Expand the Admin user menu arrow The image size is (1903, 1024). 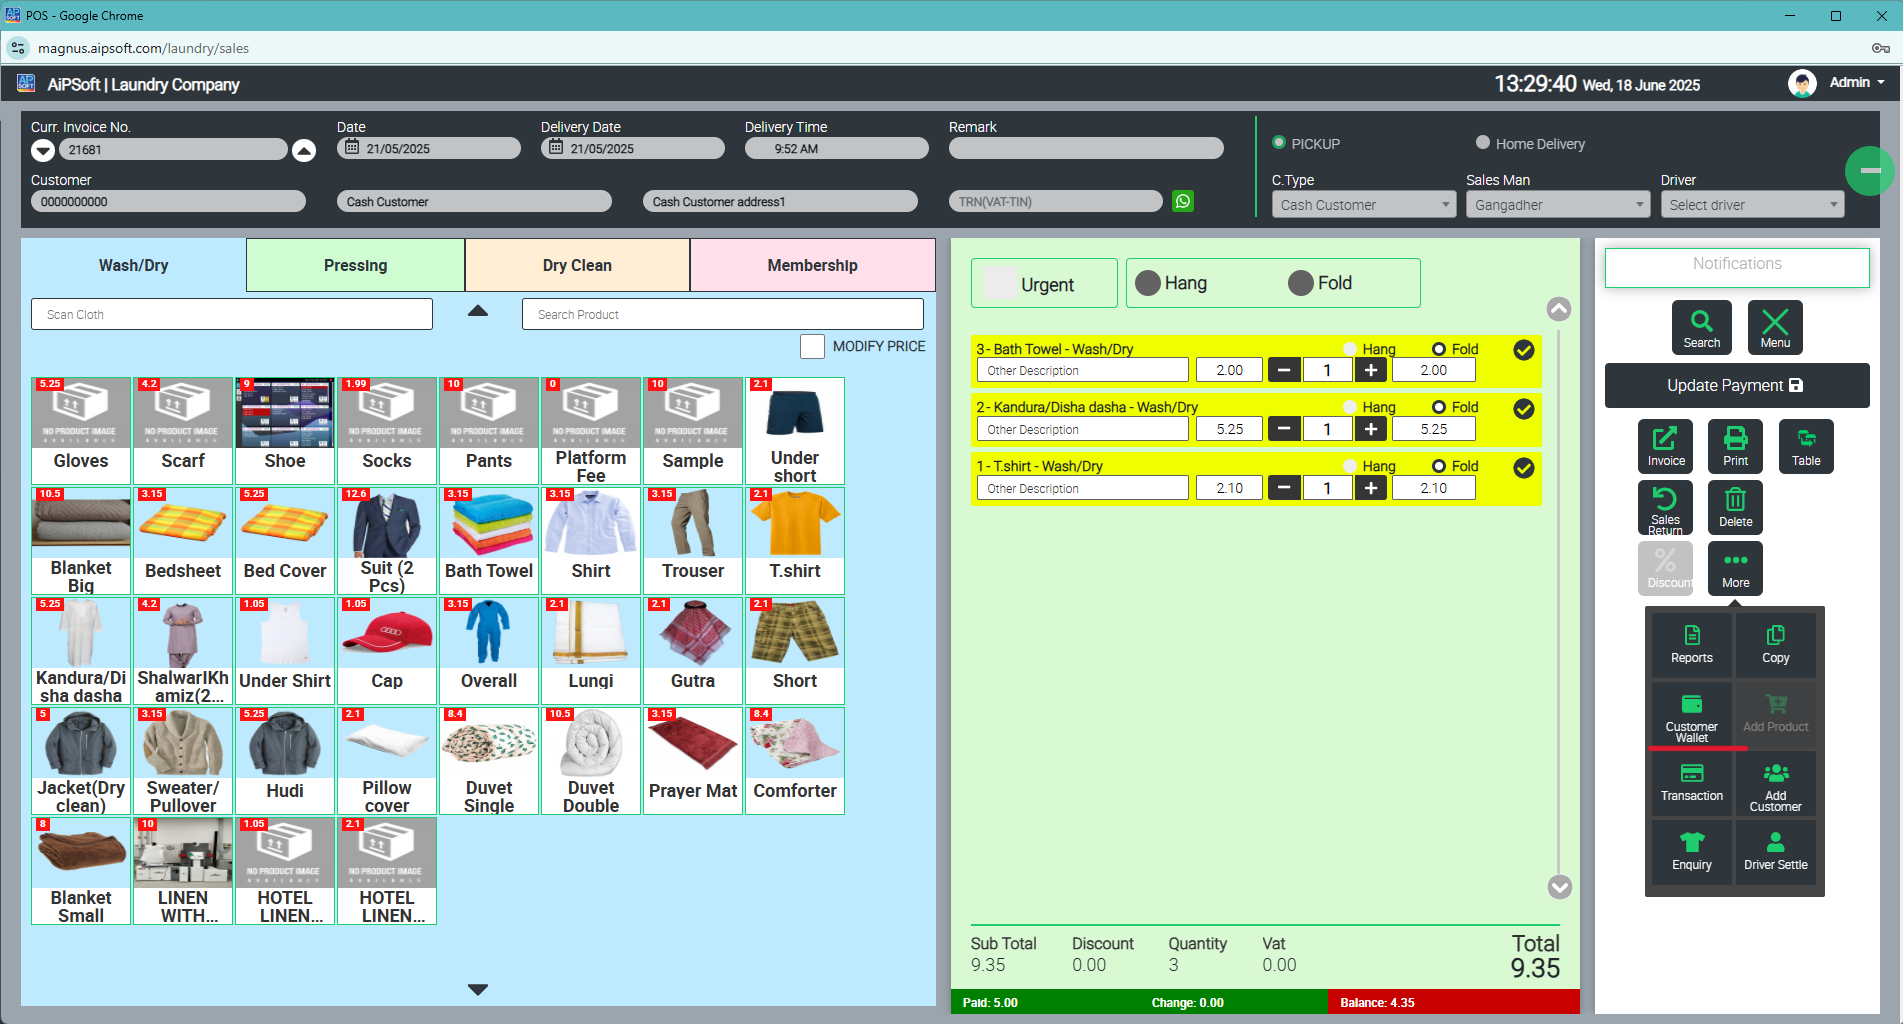[1881, 83]
